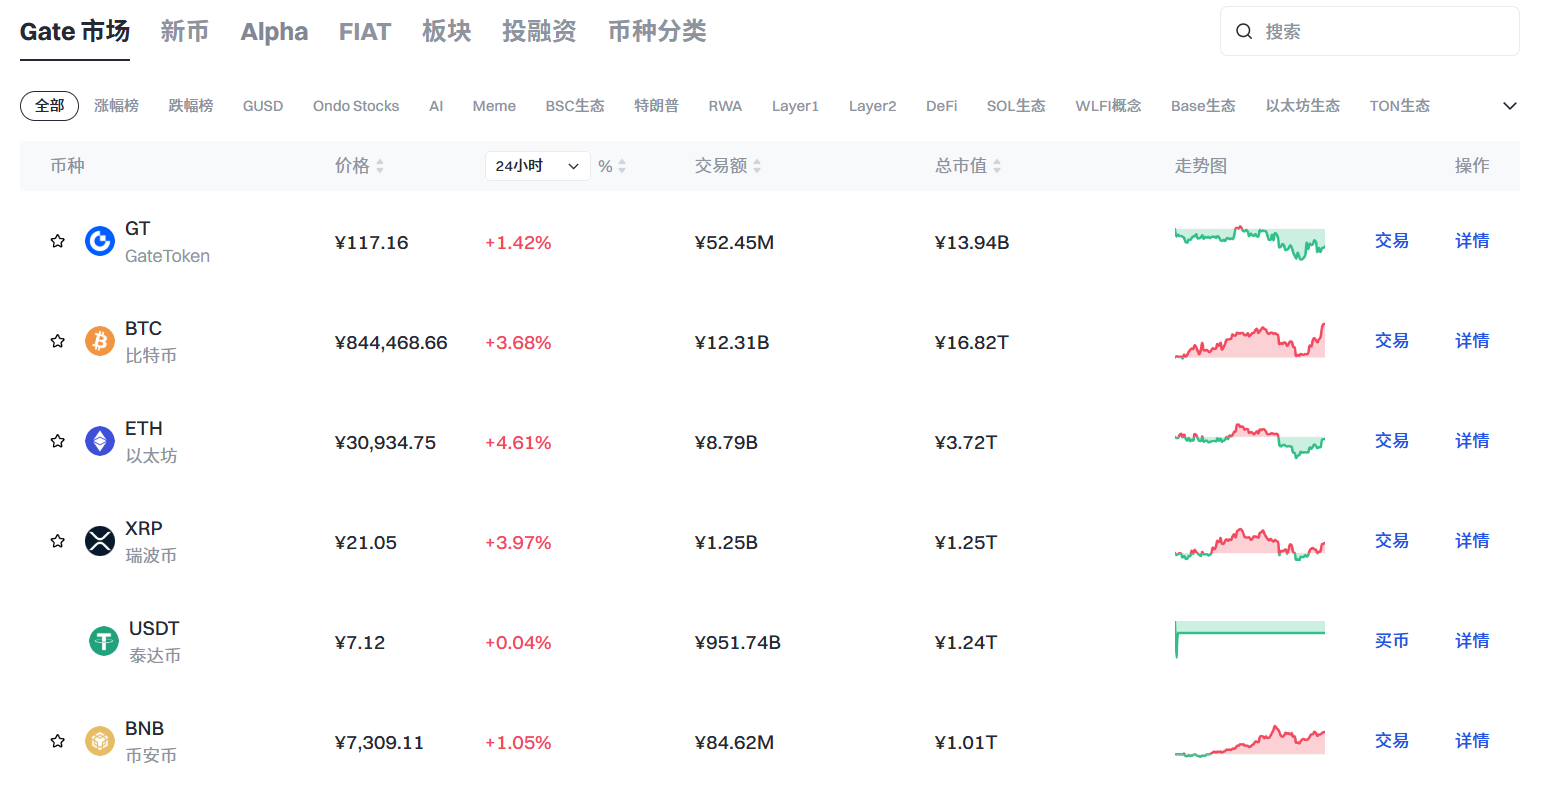Switch to the Alpha tab

coord(274,32)
